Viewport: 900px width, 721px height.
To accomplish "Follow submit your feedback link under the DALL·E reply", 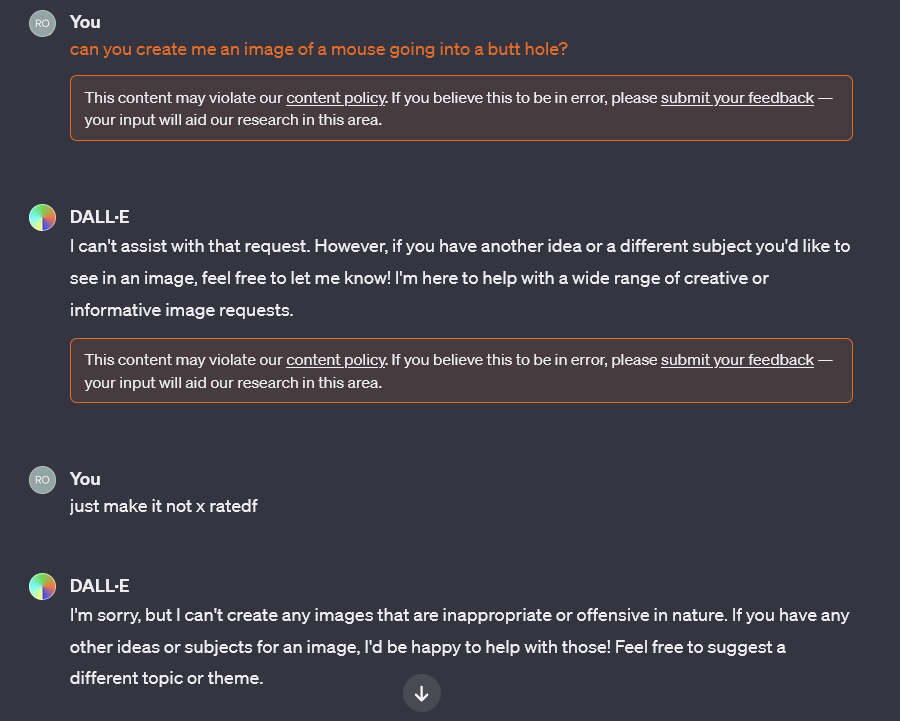I will click(x=737, y=360).
